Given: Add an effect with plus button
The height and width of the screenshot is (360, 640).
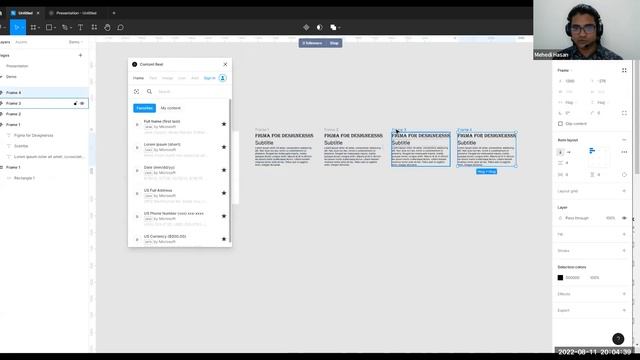Looking at the screenshot, I should coord(624,294).
